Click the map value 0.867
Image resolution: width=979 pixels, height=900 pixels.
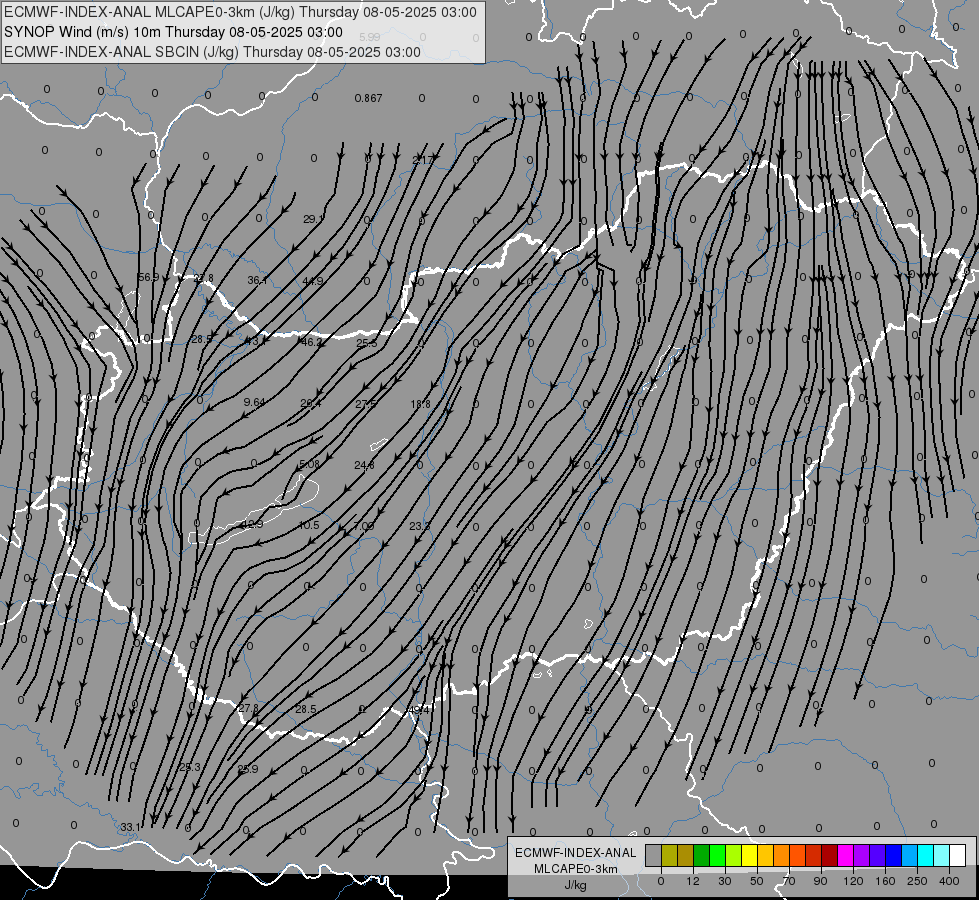click(368, 98)
